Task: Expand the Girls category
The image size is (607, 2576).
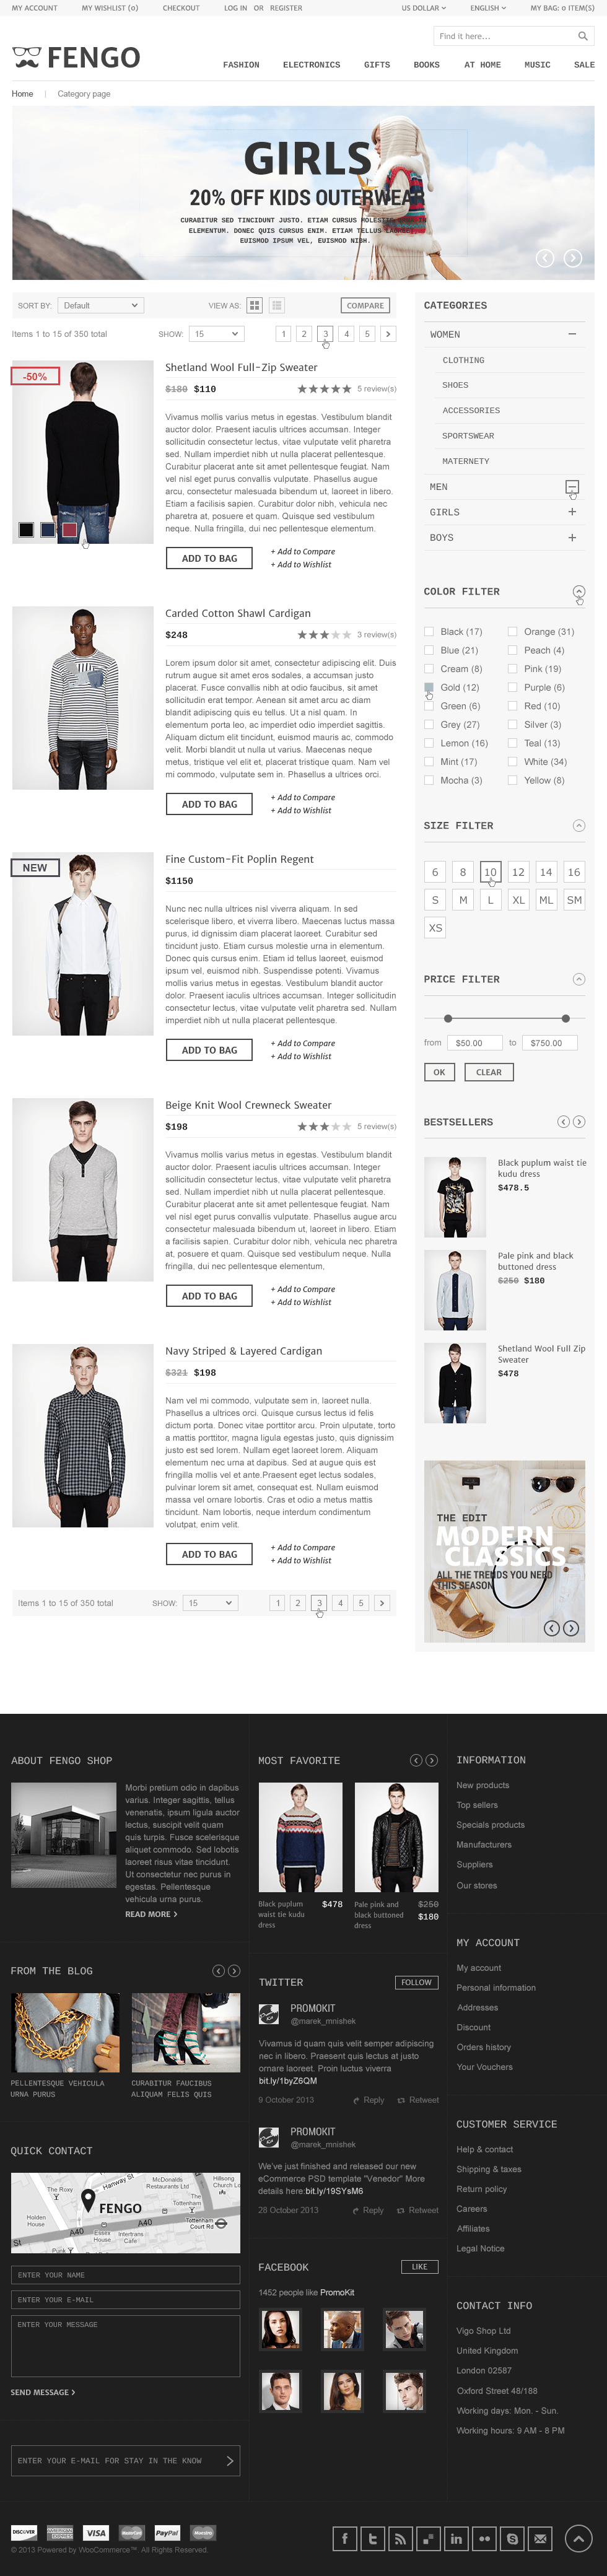Action: tap(572, 512)
